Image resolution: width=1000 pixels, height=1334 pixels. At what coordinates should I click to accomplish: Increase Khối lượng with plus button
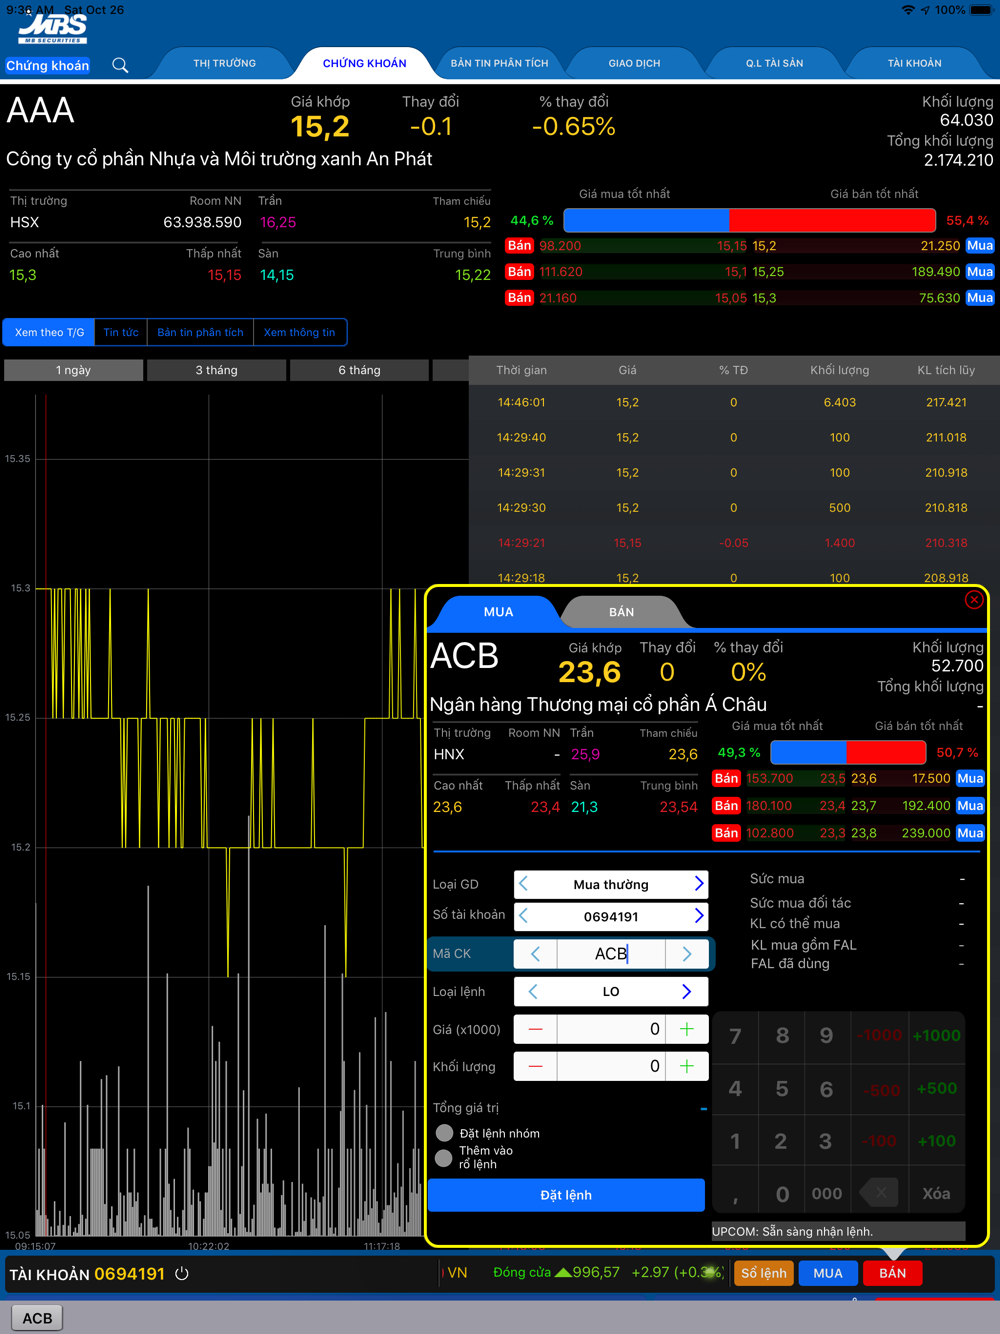click(x=687, y=1067)
